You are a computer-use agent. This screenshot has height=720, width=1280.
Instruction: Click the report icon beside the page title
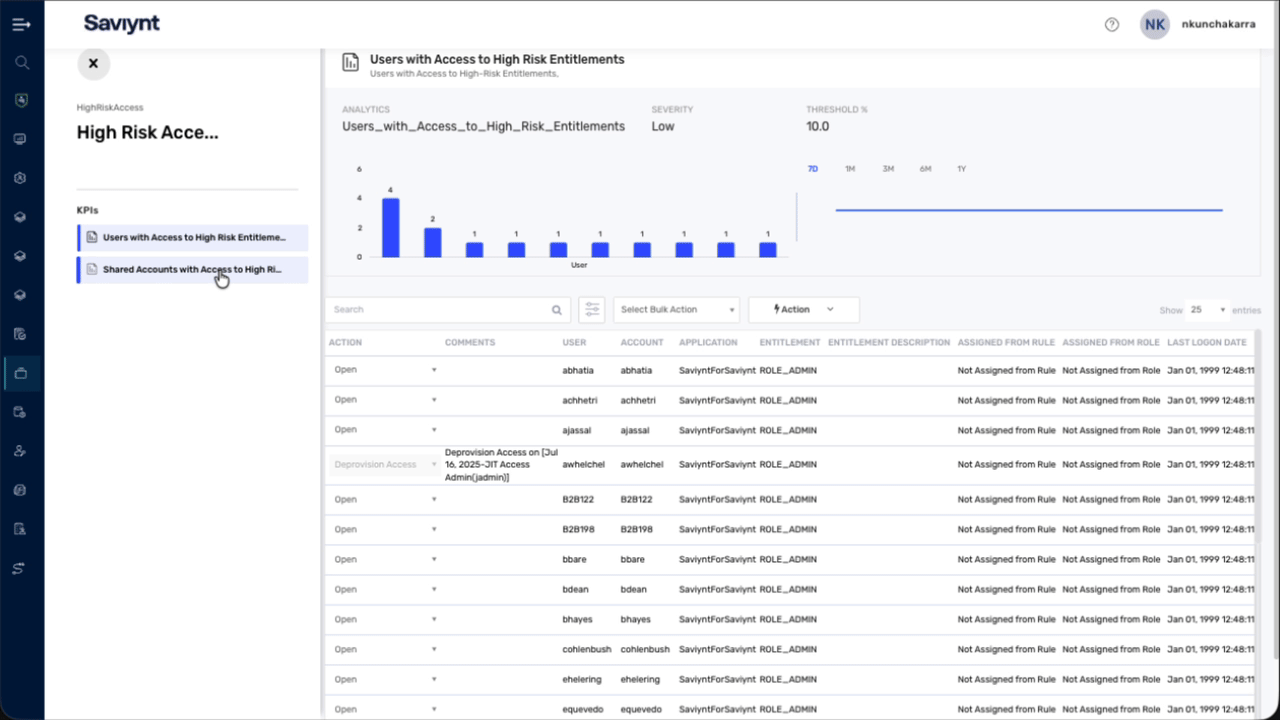click(x=351, y=62)
